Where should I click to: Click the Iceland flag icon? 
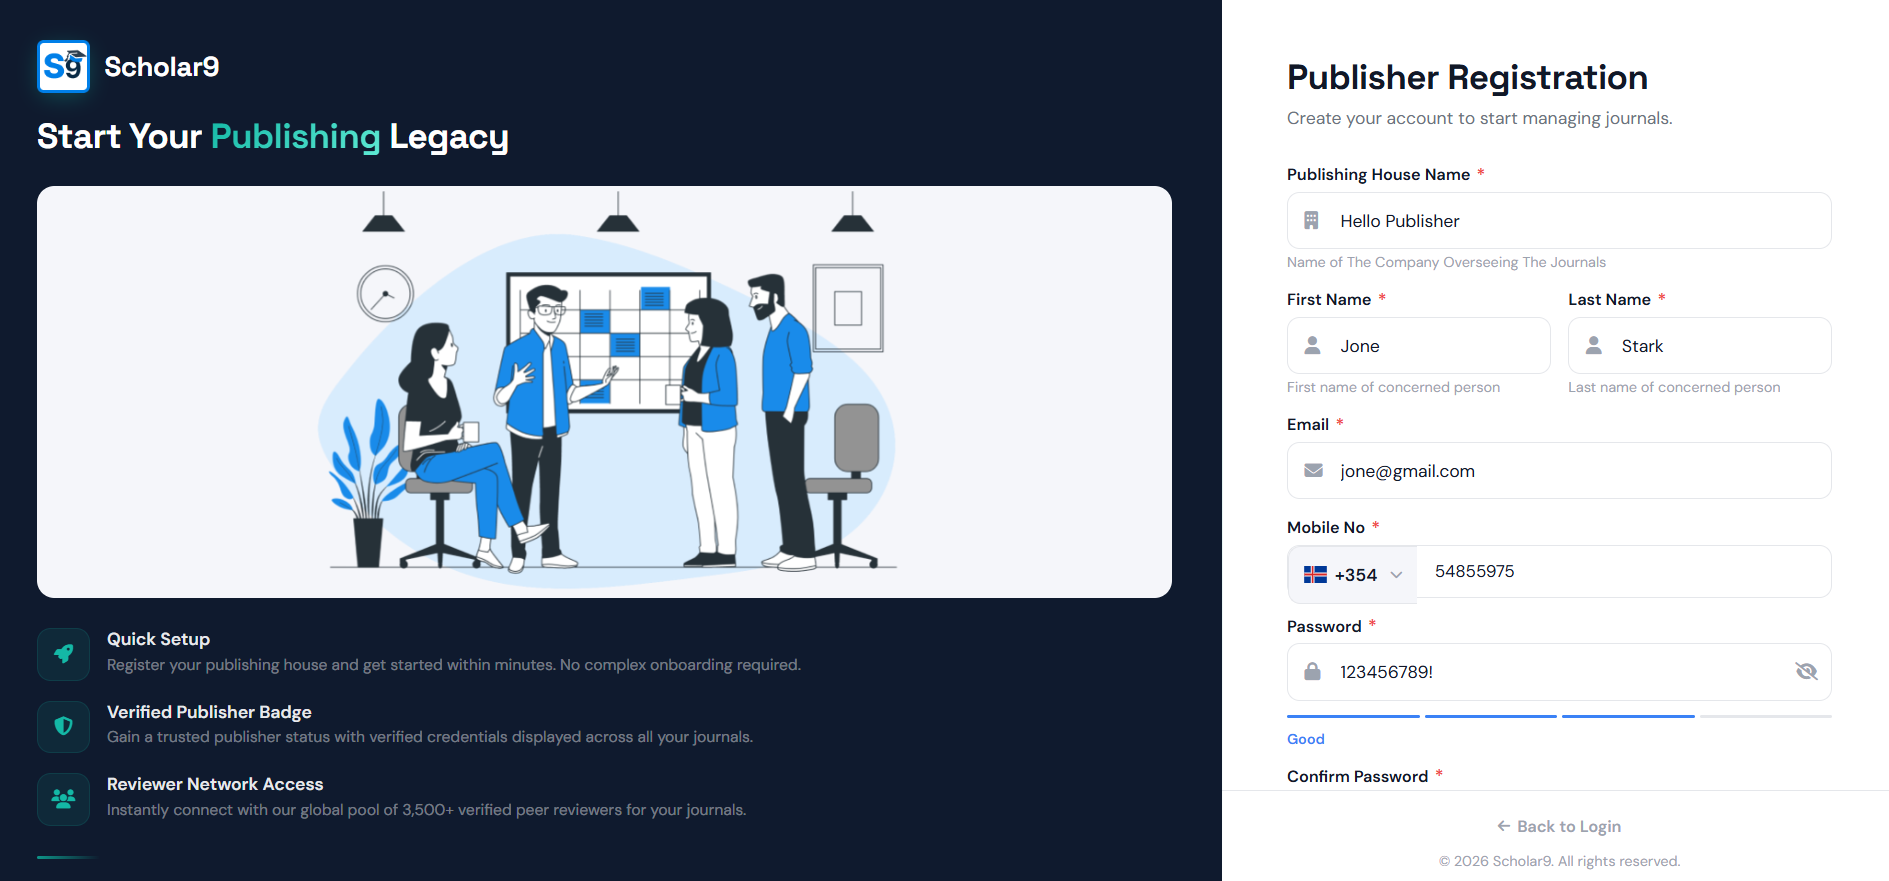pyautogui.click(x=1315, y=575)
